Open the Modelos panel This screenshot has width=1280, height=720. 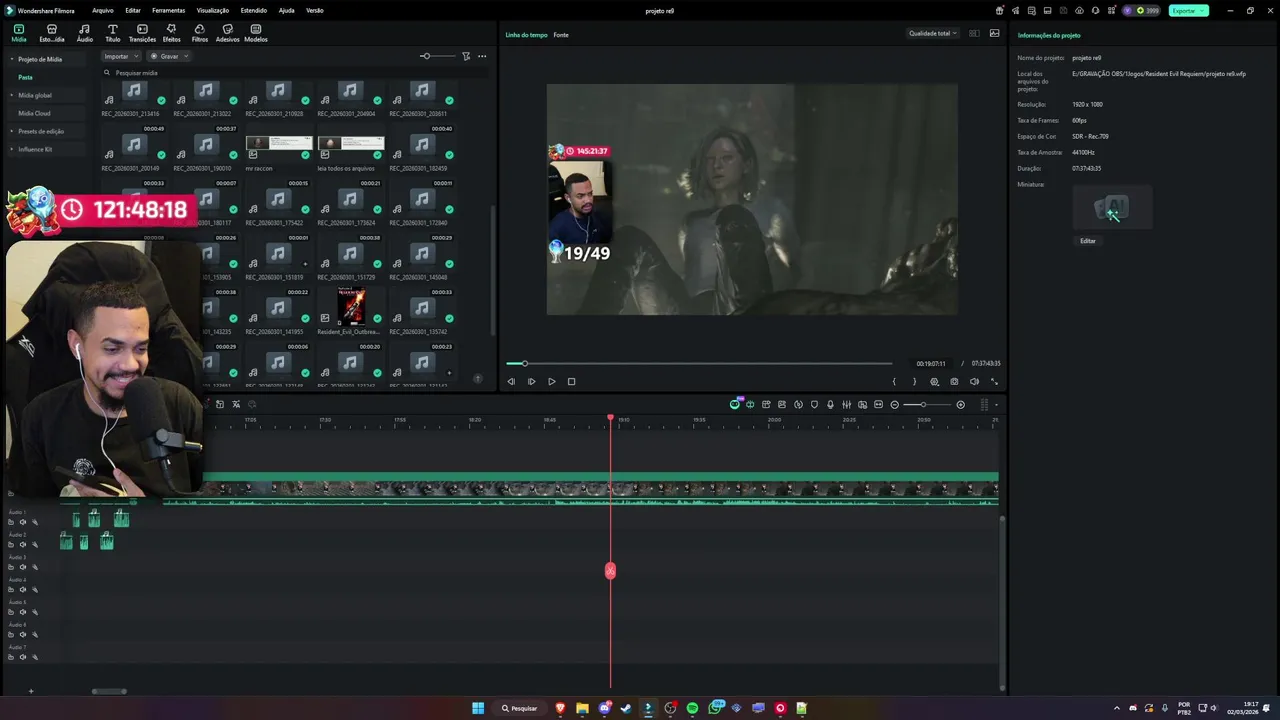tap(255, 33)
